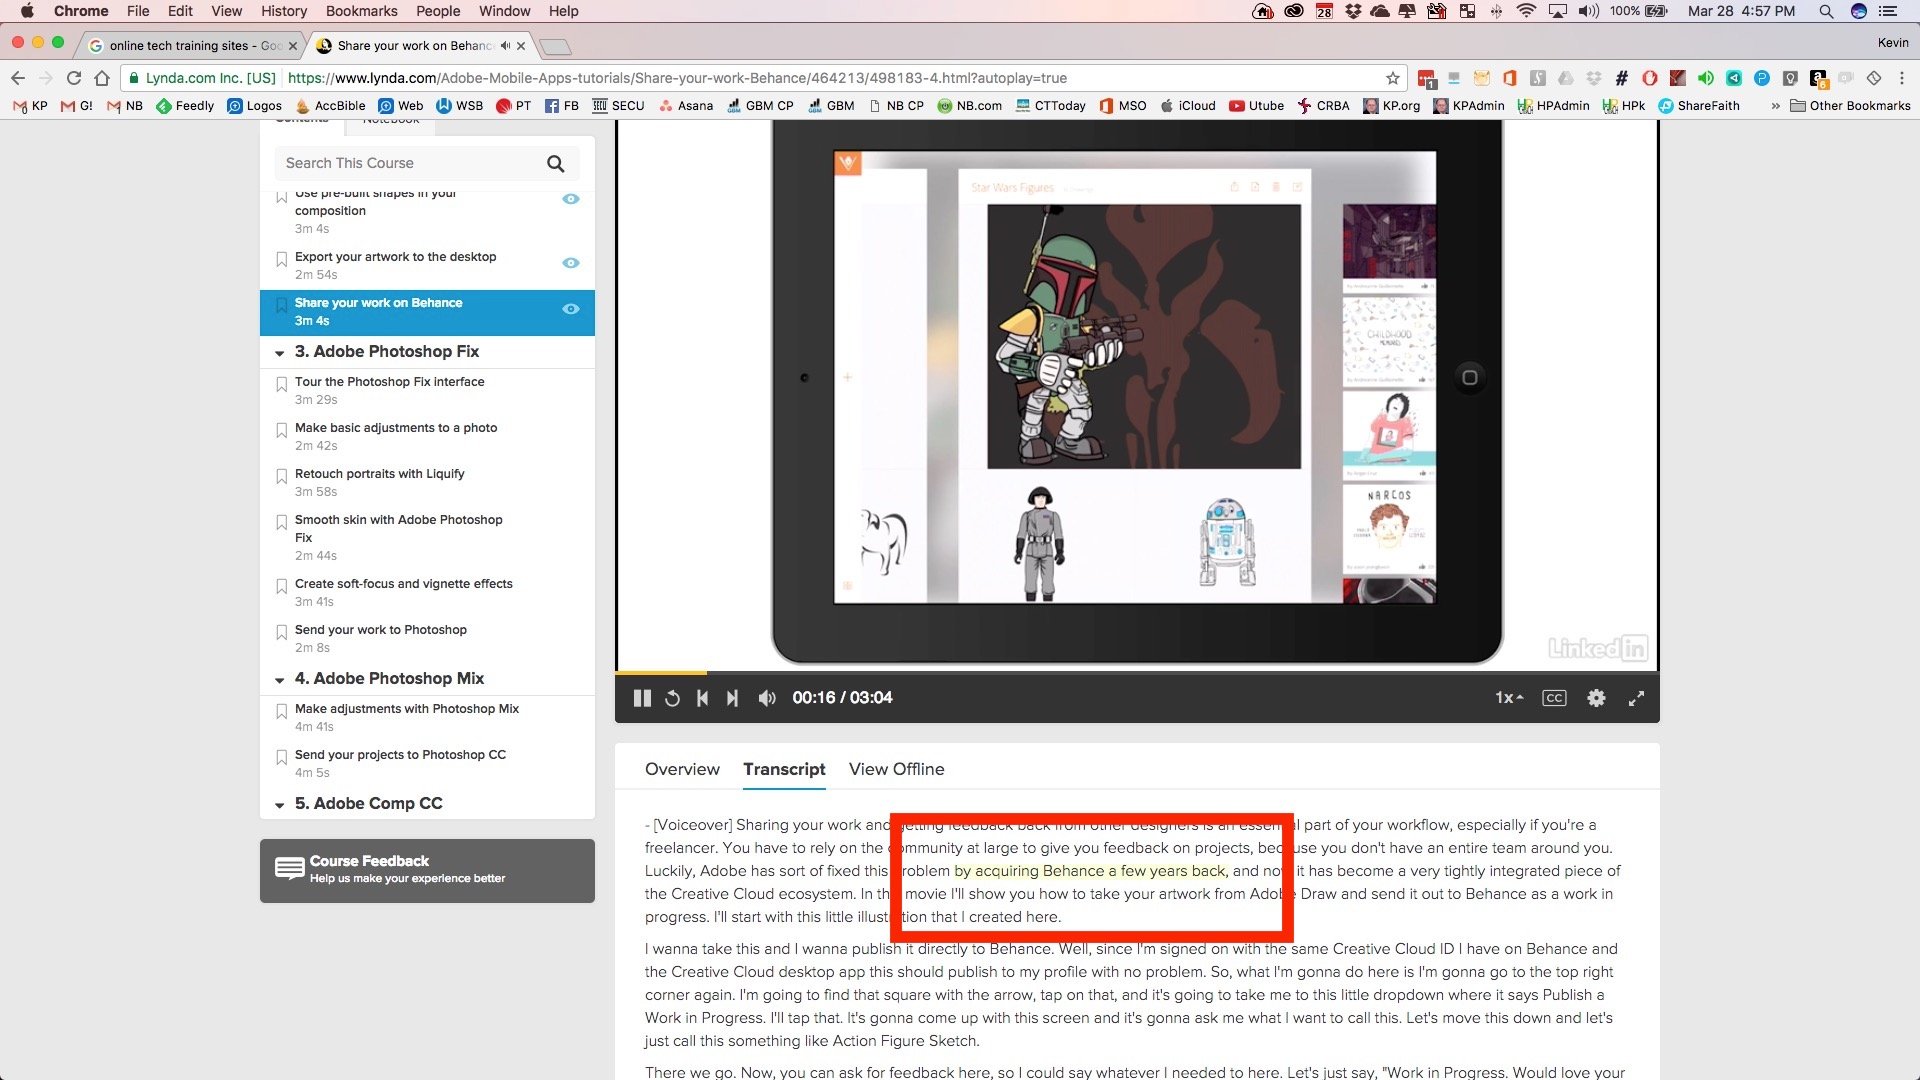Open Create soft-focus and vignette effects lesson
This screenshot has width=1920, height=1080.
point(403,584)
